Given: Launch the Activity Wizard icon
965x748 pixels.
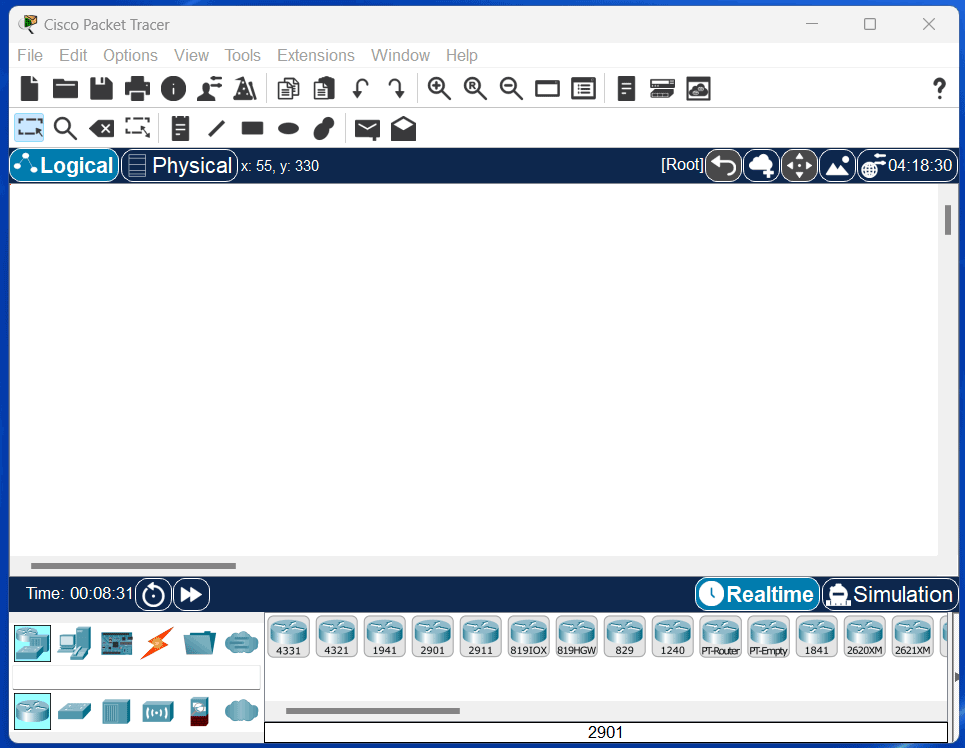Looking at the screenshot, I should coord(245,89).
